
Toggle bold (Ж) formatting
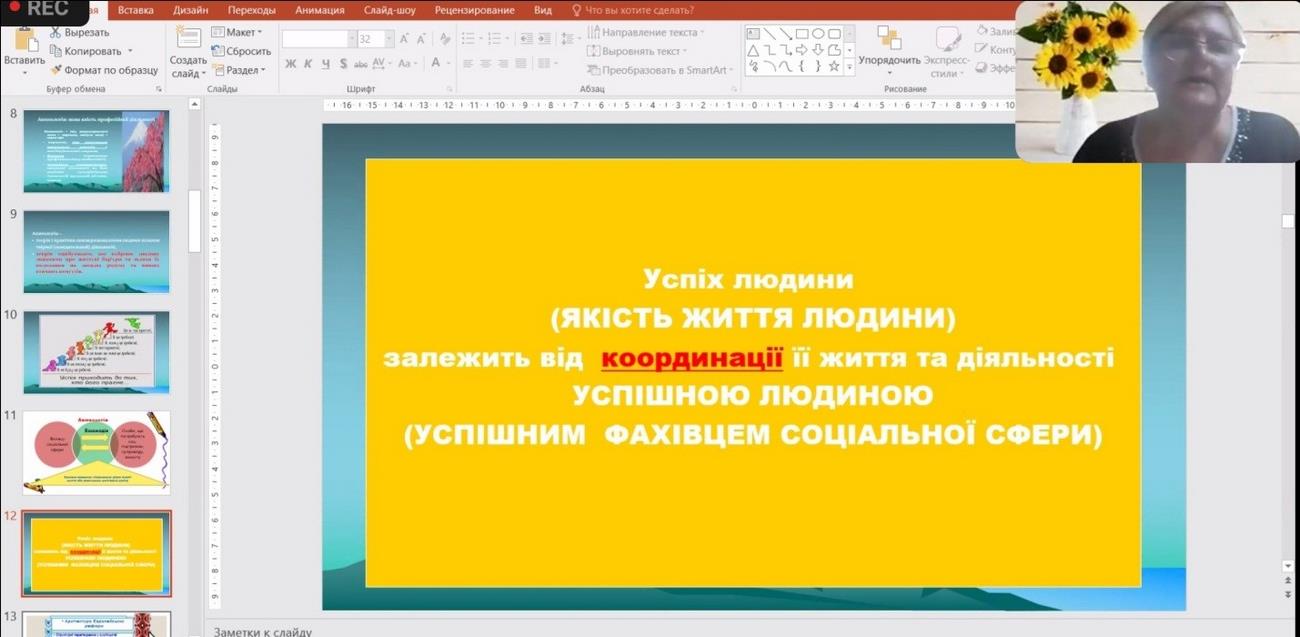(291, 64)
